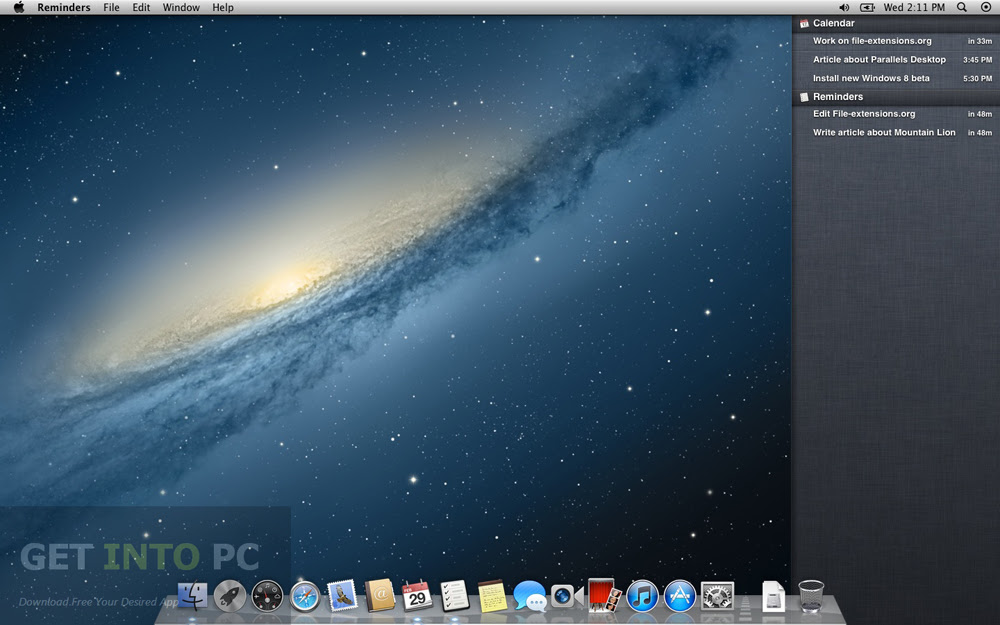Open the Apple menu
Image resolution: width=1000 pixels, height=625 pixels.
(x=18, y=7)
